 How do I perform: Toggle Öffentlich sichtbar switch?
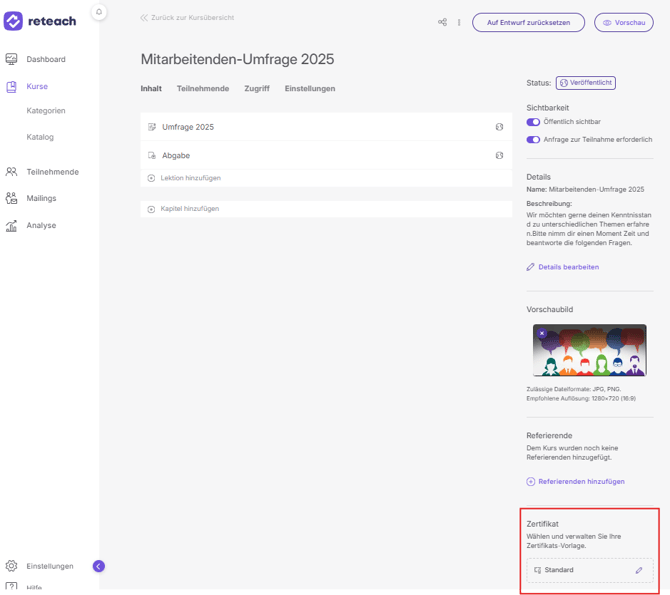click(533, 122)
